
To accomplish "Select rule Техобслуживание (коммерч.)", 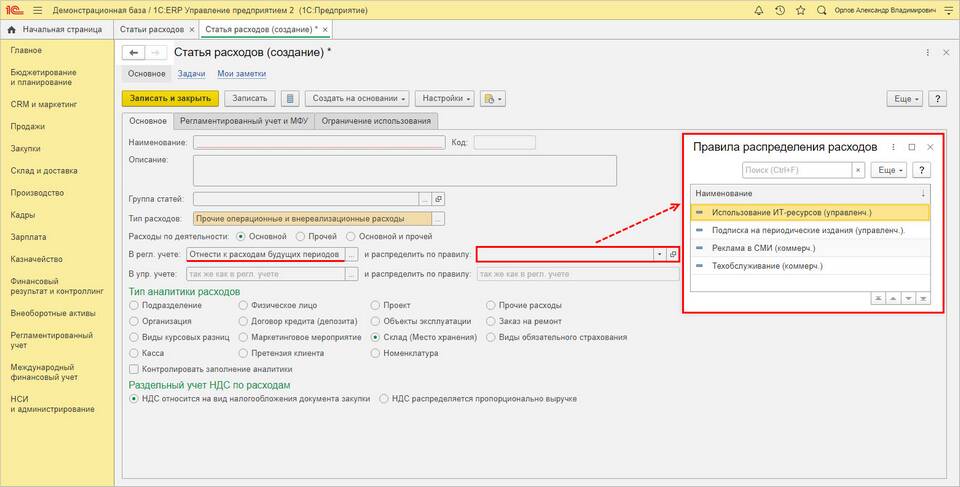I will tap(810, 266).
